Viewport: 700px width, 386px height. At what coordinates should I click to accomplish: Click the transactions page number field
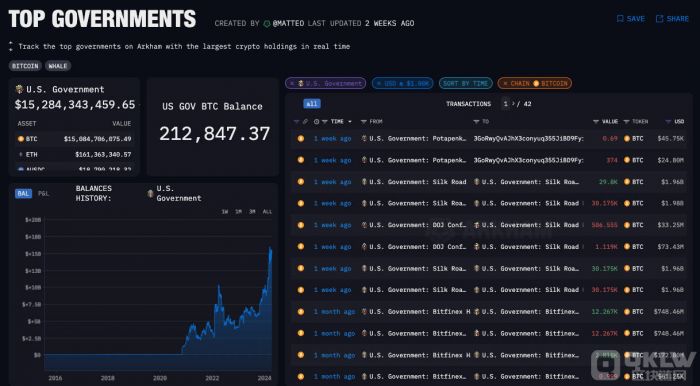505,104
